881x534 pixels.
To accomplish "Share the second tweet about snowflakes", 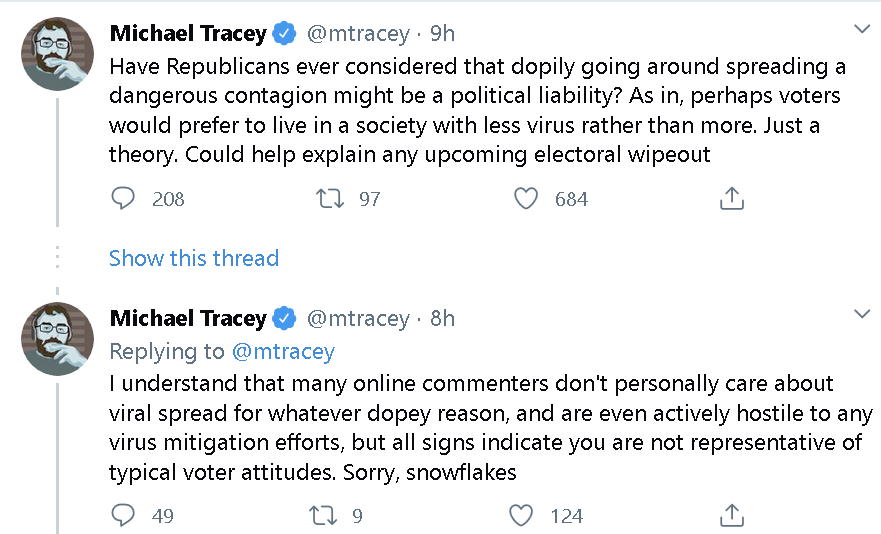I will [732, 515].
